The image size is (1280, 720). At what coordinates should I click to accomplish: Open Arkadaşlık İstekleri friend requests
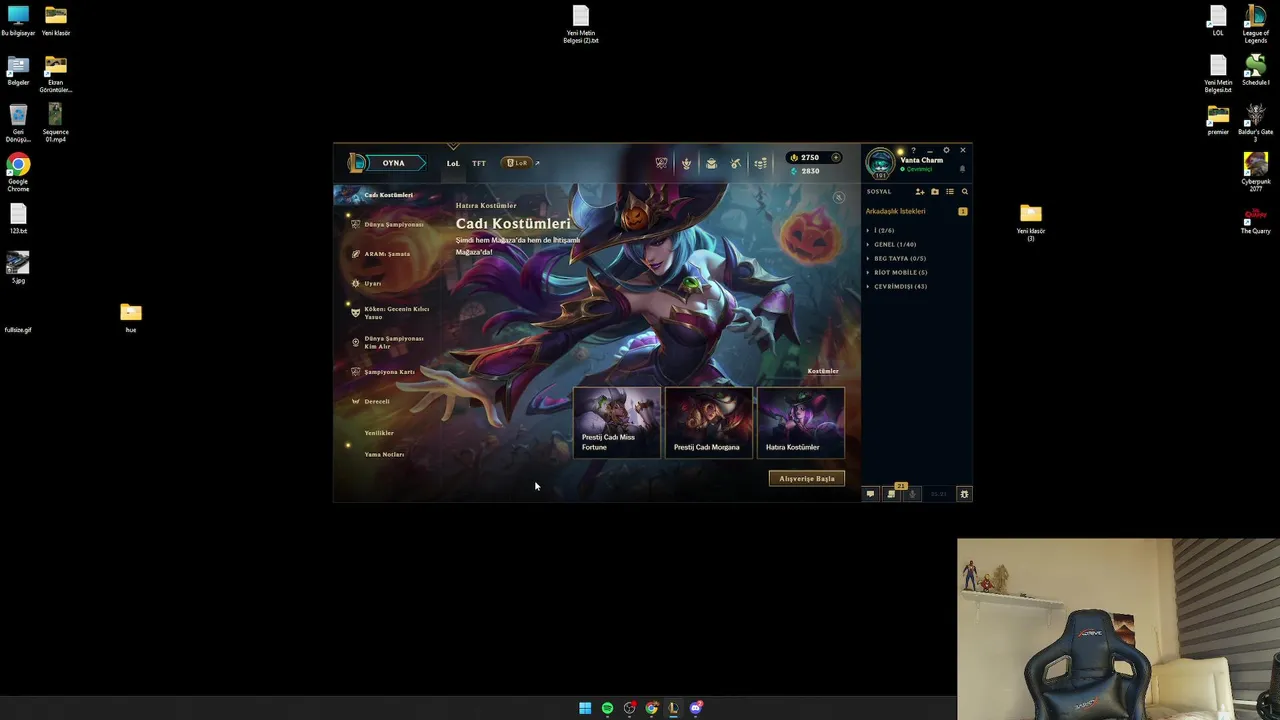pyautogui.click(x=895, y=211)
